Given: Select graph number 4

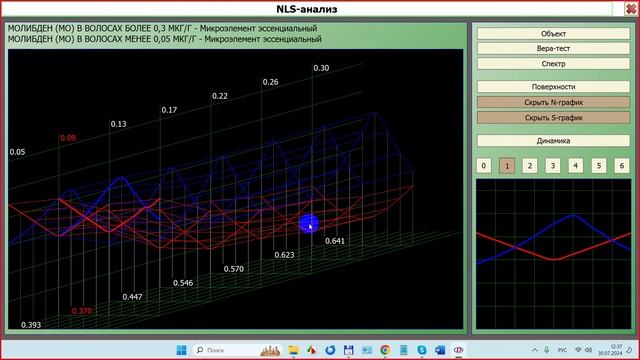Looking at the screenshot, I should pyautogui.click(x=576, y=166).
